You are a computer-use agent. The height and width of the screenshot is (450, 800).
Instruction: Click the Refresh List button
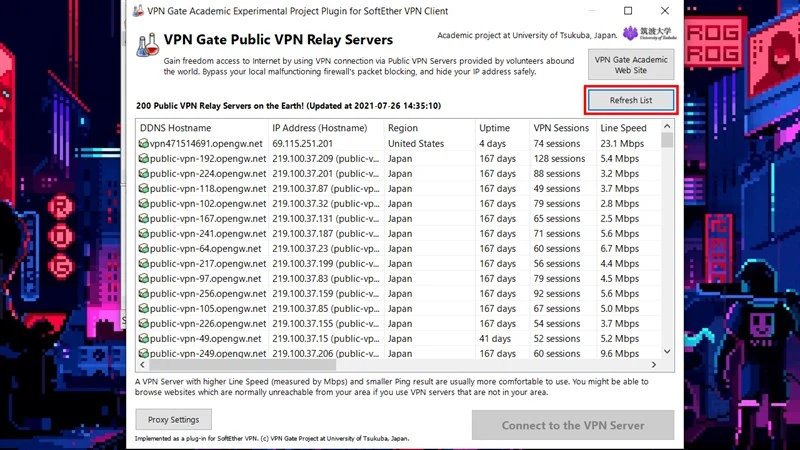coord(631,100)
